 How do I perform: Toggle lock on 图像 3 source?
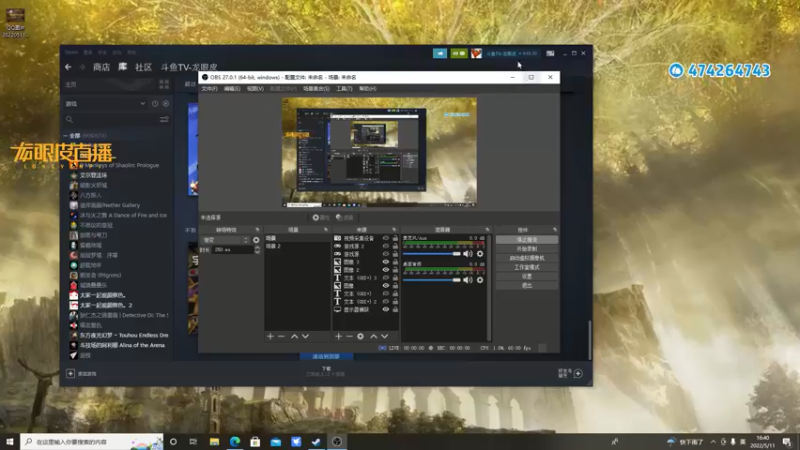(x=395, y=262)
